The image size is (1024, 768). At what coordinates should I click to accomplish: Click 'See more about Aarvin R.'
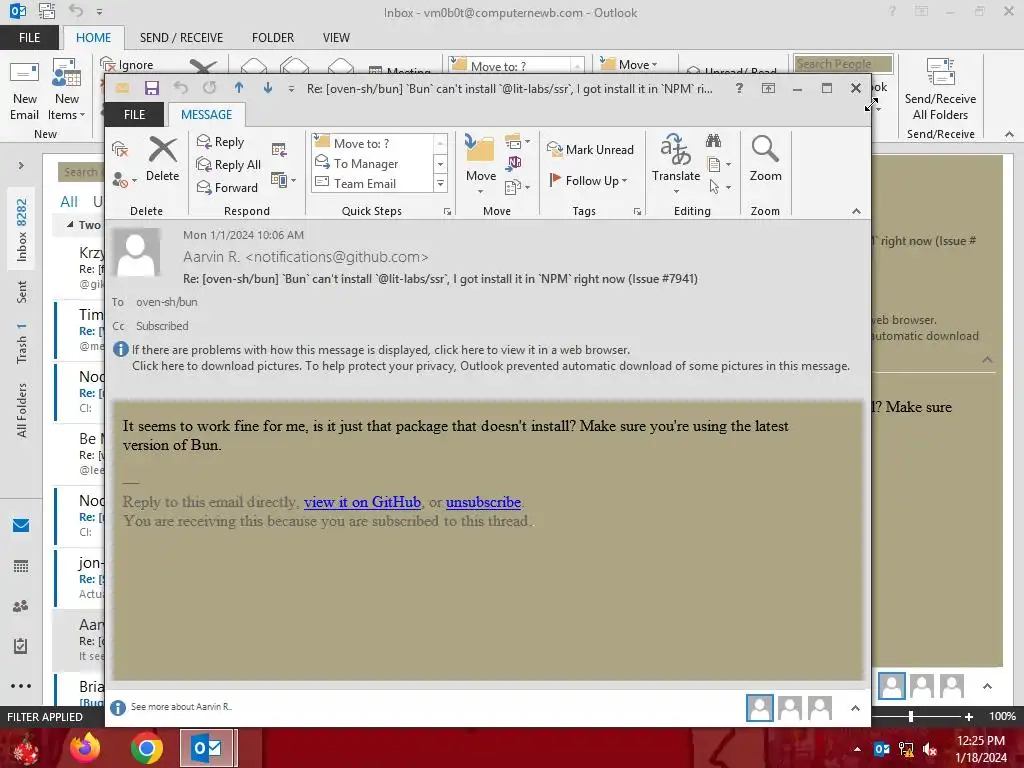[x=181, y=707]
